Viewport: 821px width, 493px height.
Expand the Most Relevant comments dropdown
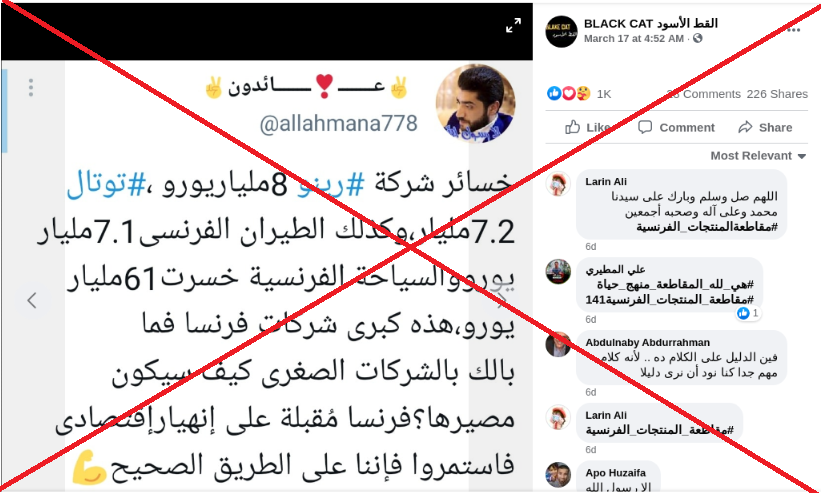(758, 156)
